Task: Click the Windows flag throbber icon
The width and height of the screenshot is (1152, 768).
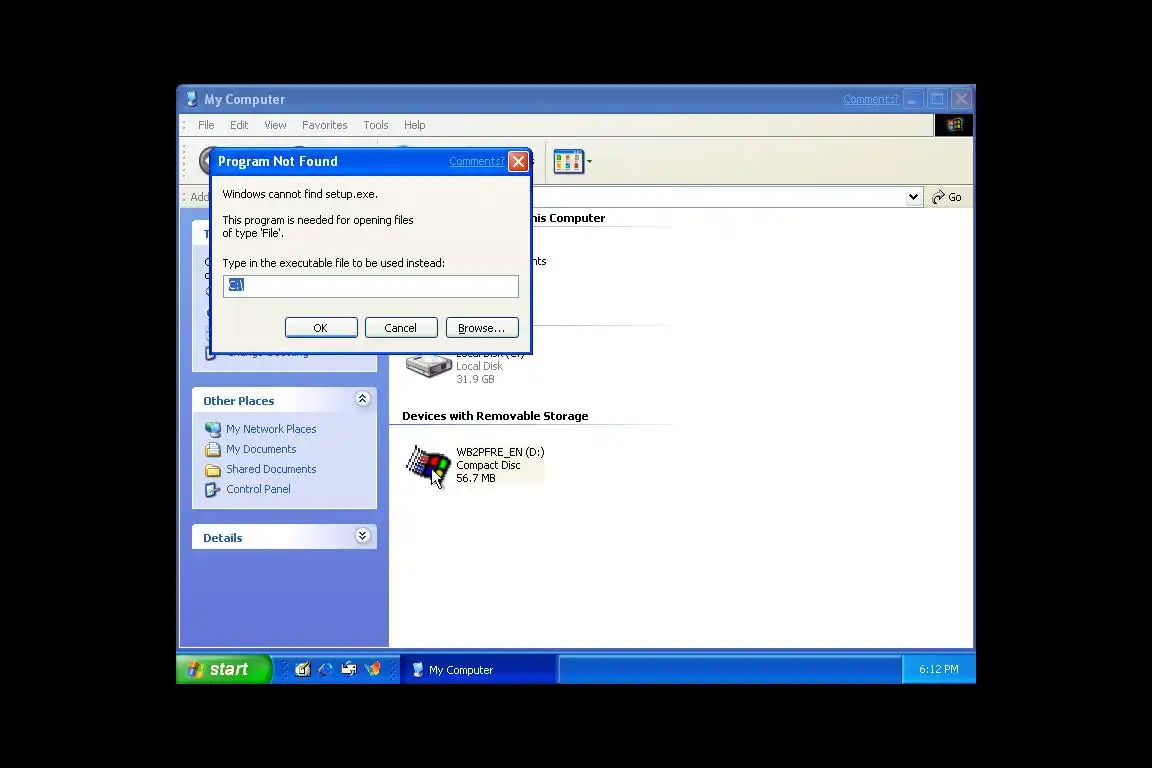Action: (954, 125)
